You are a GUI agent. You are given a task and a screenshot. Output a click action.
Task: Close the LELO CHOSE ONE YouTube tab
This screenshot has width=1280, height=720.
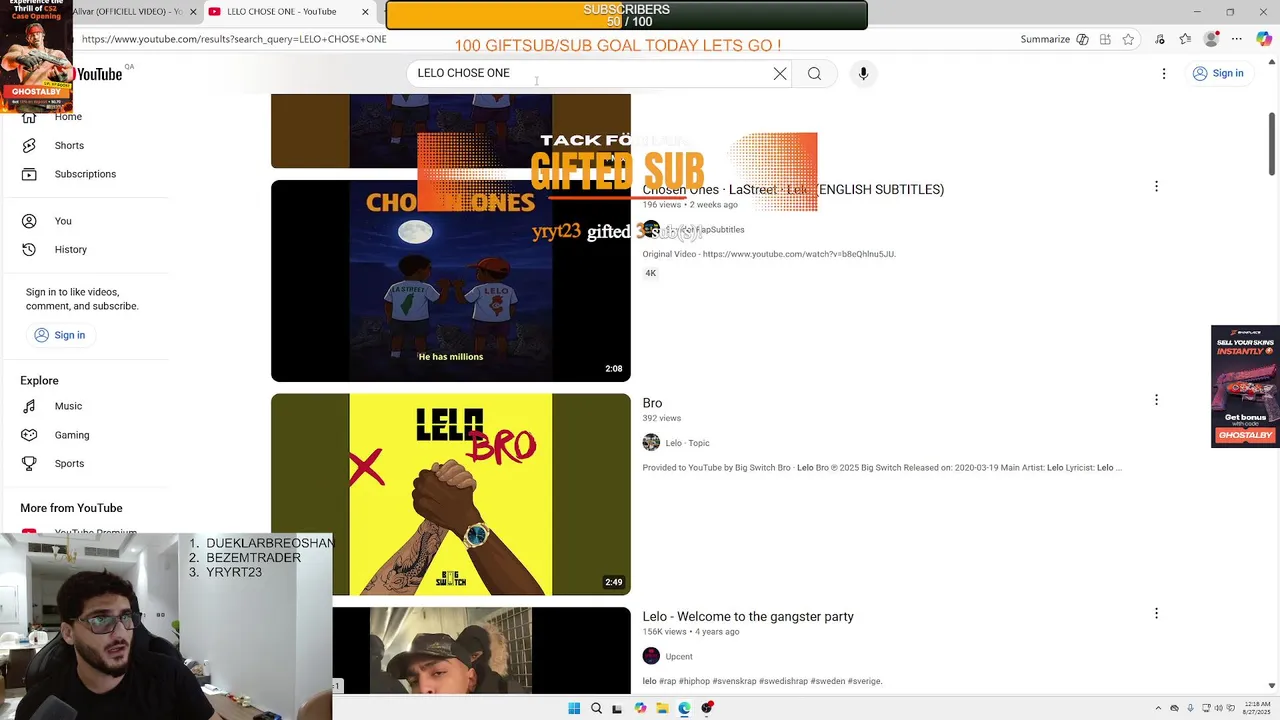click(x=365, y=12)
